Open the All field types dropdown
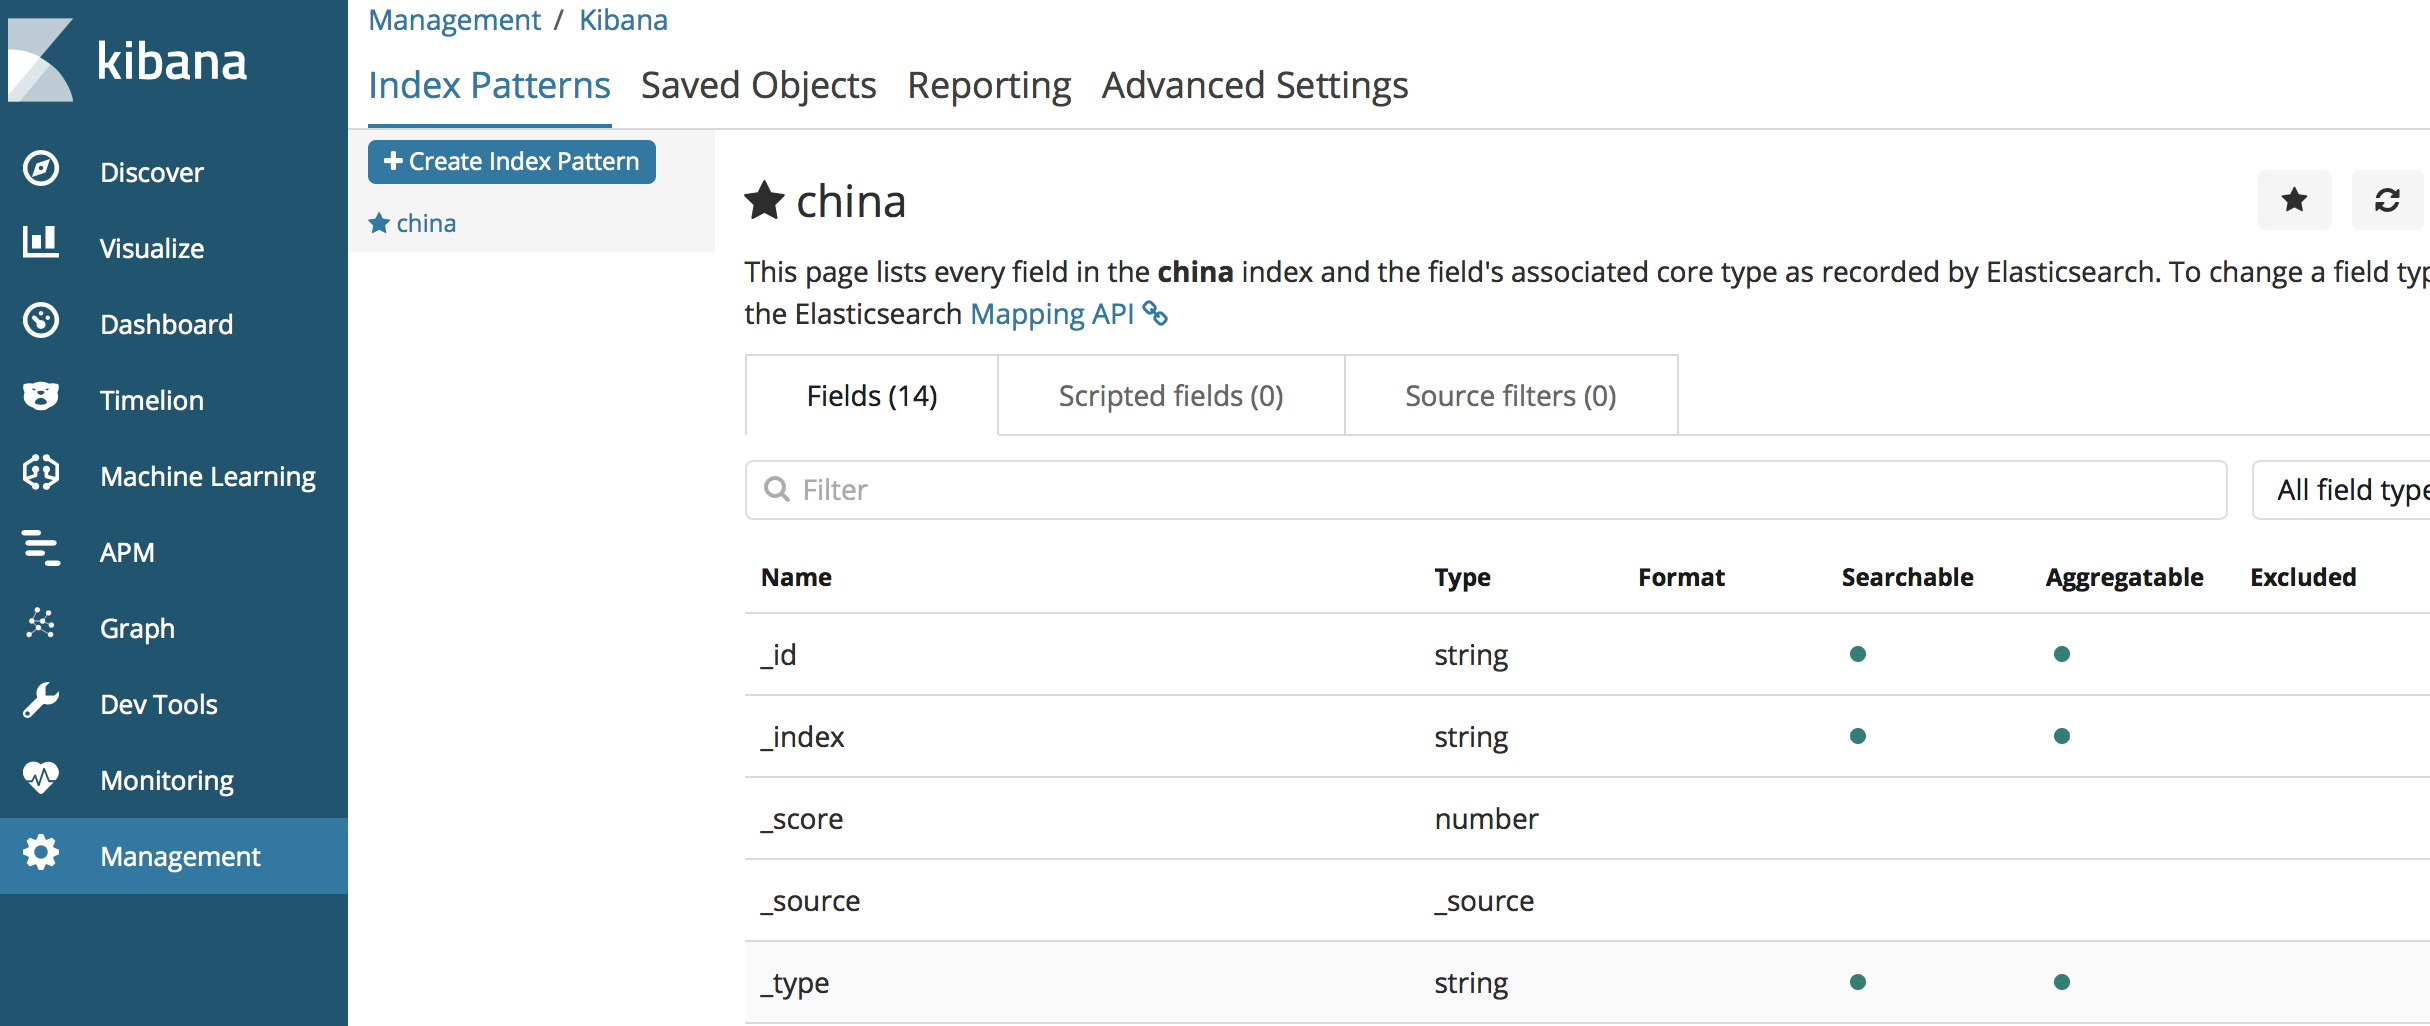This screenshot has height=1026, width=2430. point(2345,490)
